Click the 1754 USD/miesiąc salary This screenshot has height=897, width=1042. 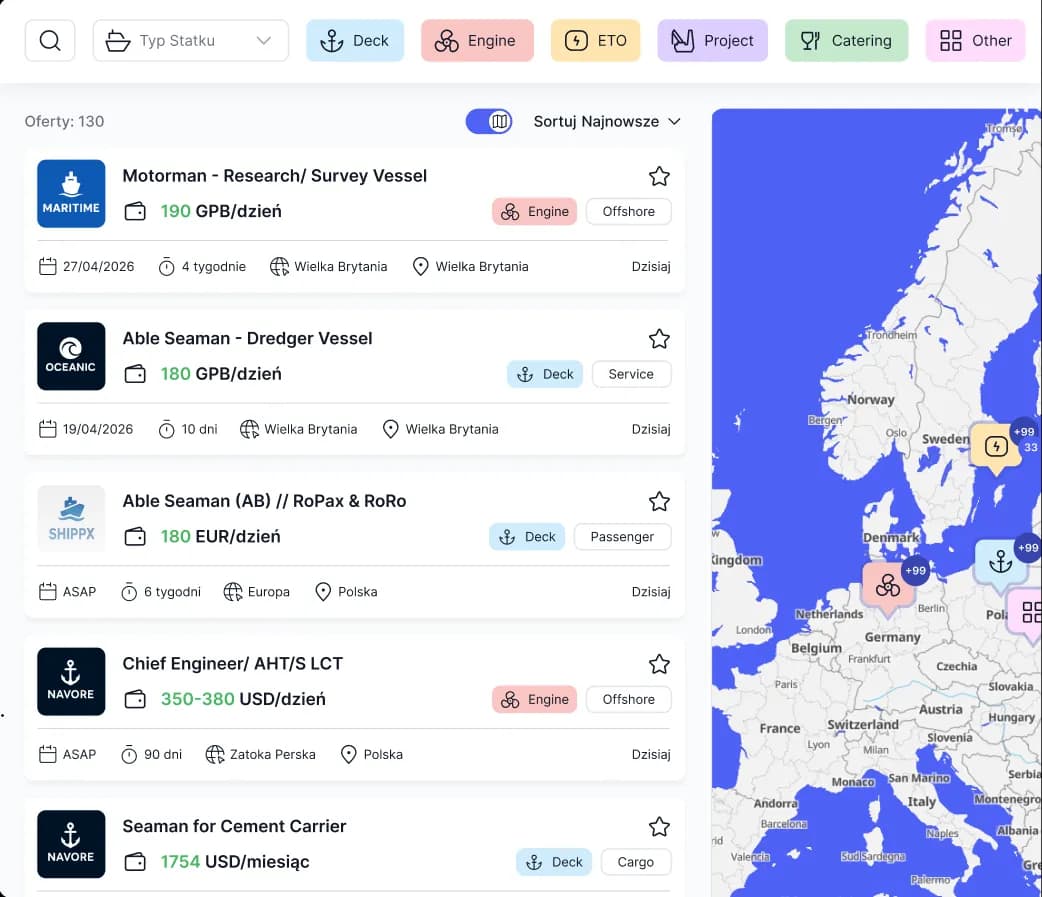235,862
